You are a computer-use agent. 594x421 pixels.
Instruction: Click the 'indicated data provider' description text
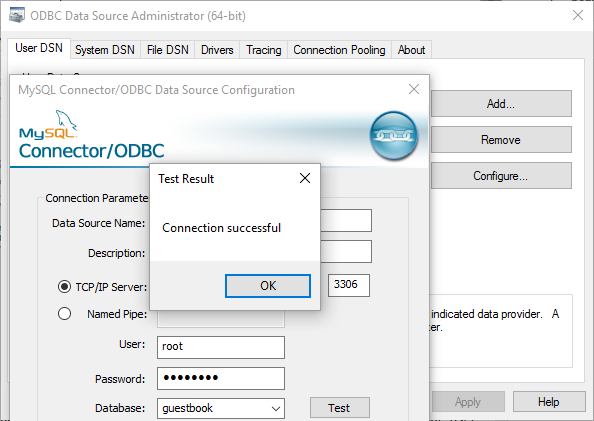click(486, 314)
